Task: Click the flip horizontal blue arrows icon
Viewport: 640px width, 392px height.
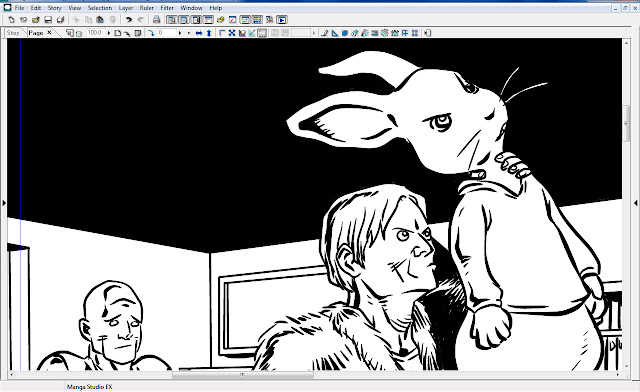Action: coord(199,33)
